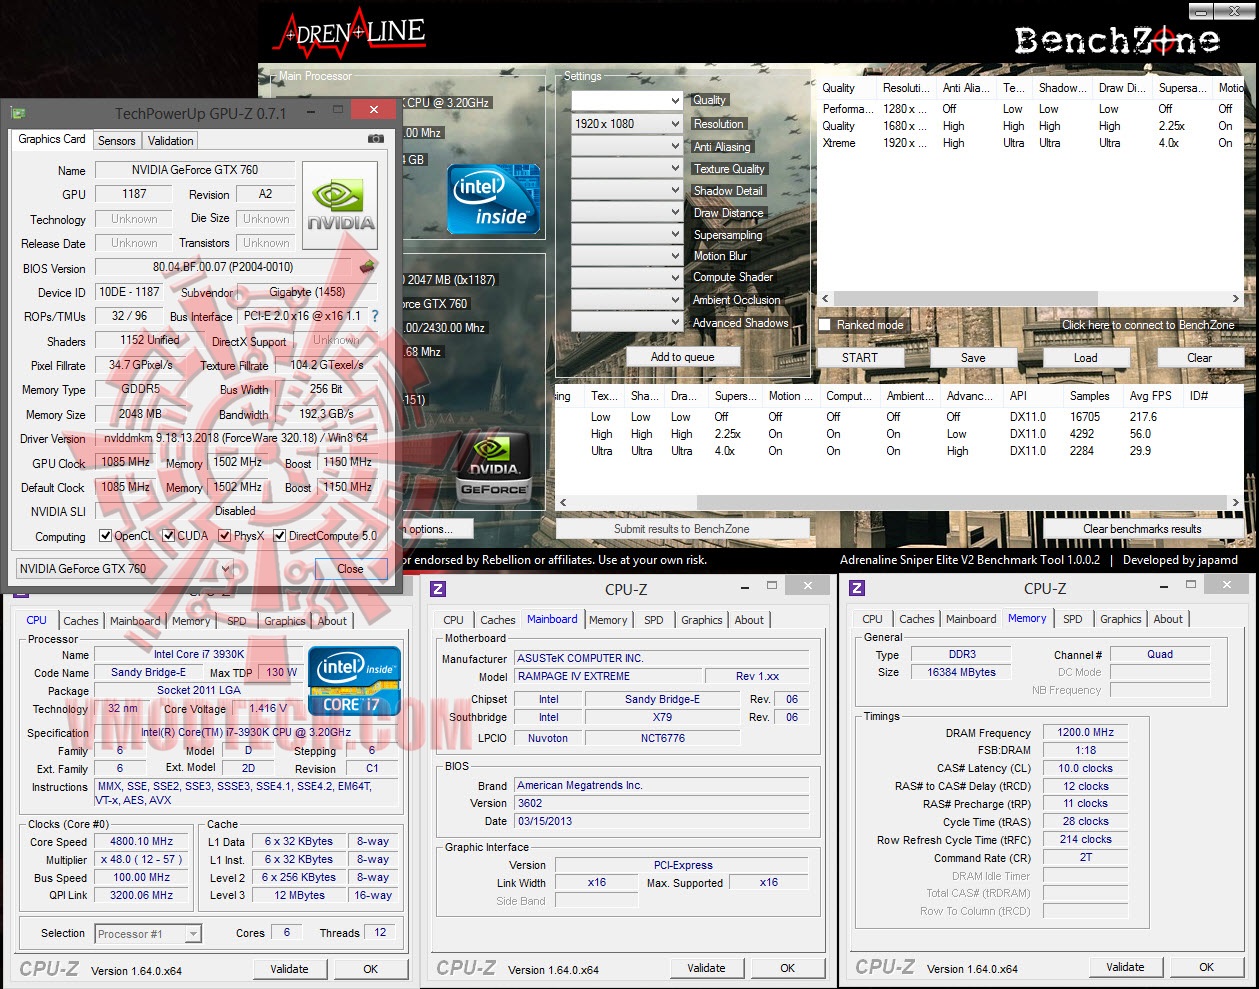Click Submit results to BenchZone
This screenshot has width=1259, height=989.
point(681,529)
